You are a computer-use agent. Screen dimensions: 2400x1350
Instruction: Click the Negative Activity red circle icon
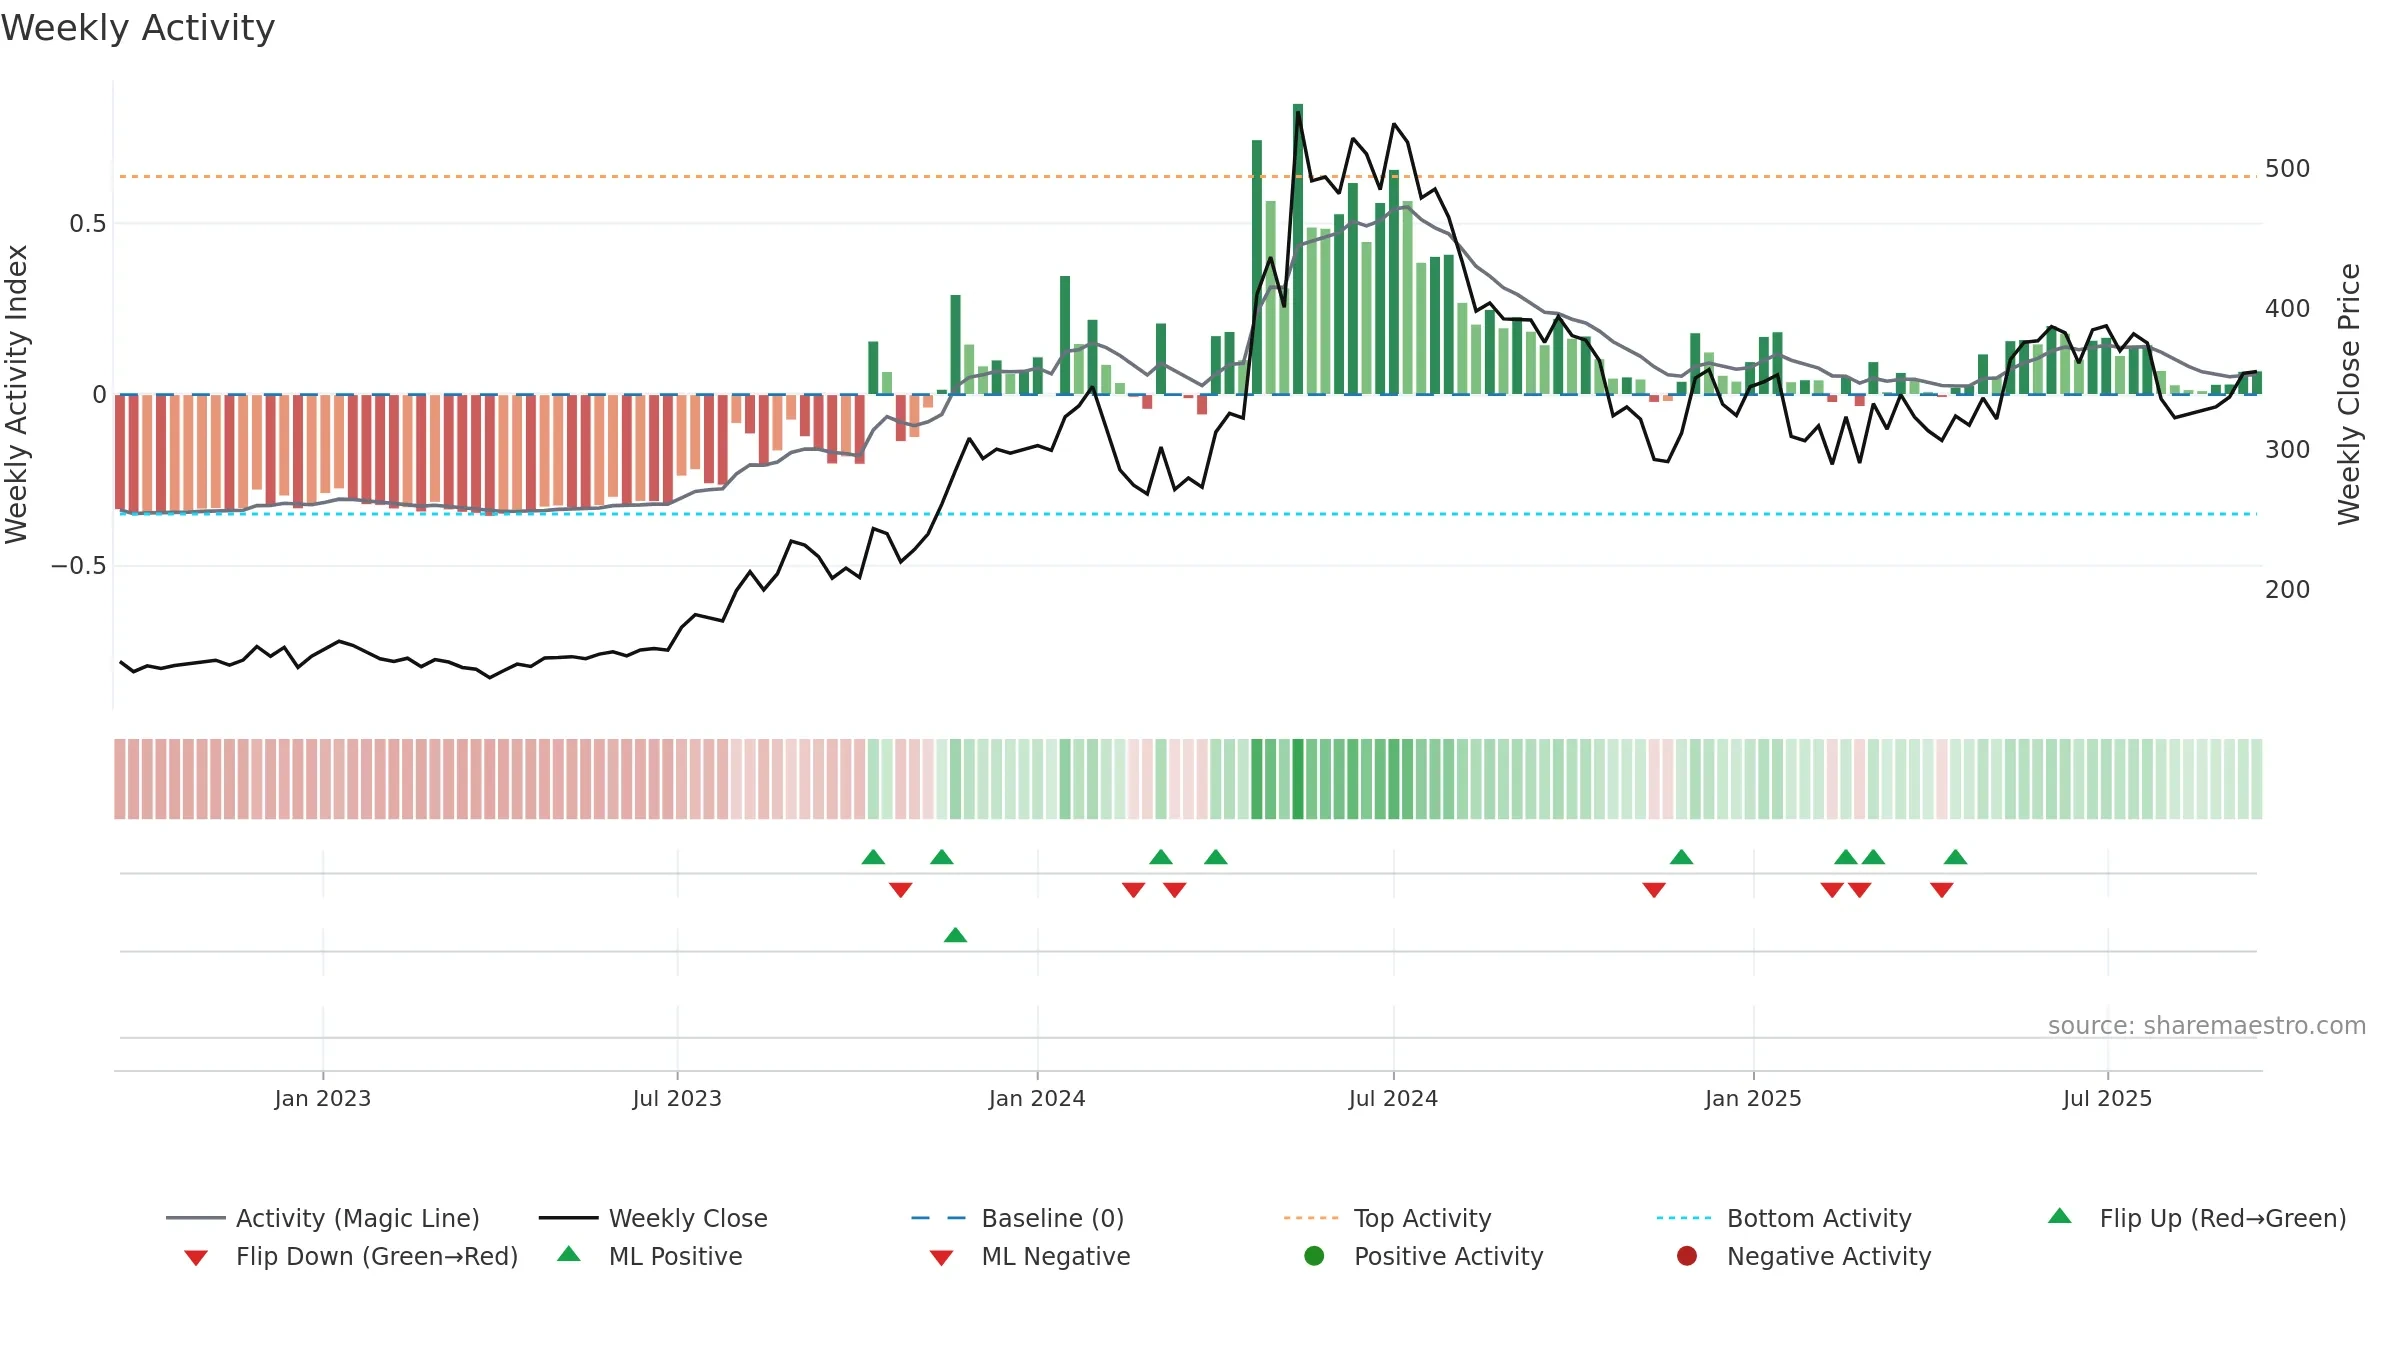[x=1687, y=1256]
